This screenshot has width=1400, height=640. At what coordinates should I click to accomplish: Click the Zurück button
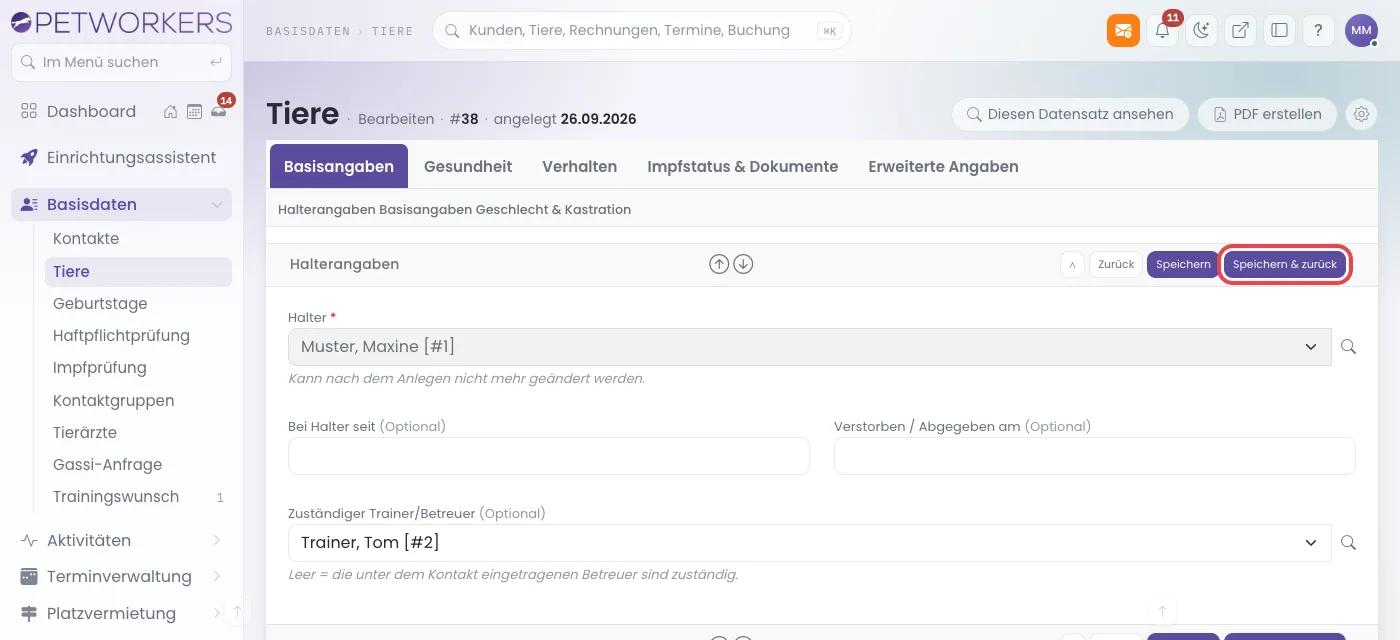coord(1116,265)
